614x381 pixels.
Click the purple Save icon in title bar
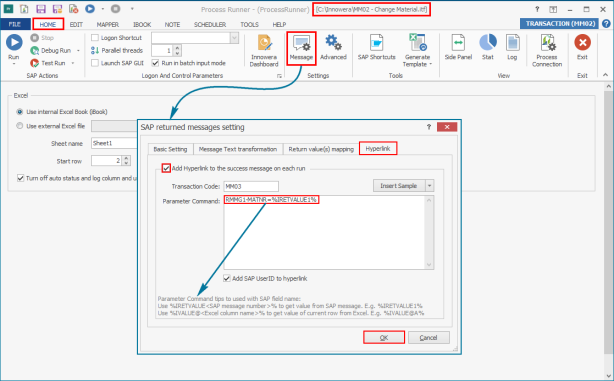tap(41, 9)
